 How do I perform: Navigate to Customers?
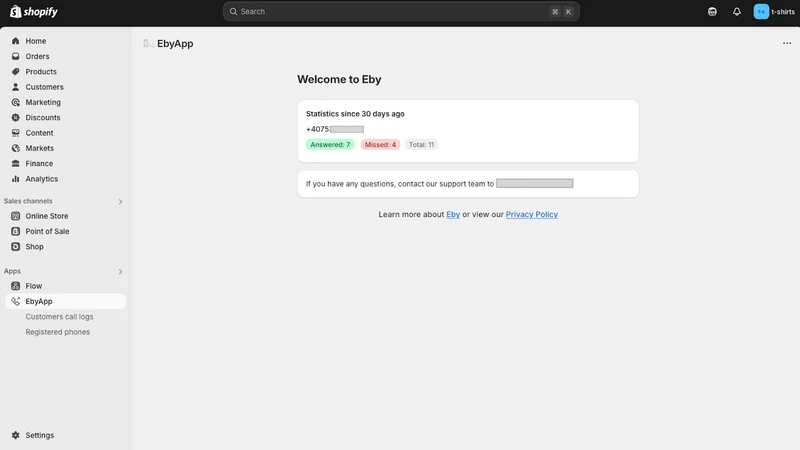click(44, 87)
